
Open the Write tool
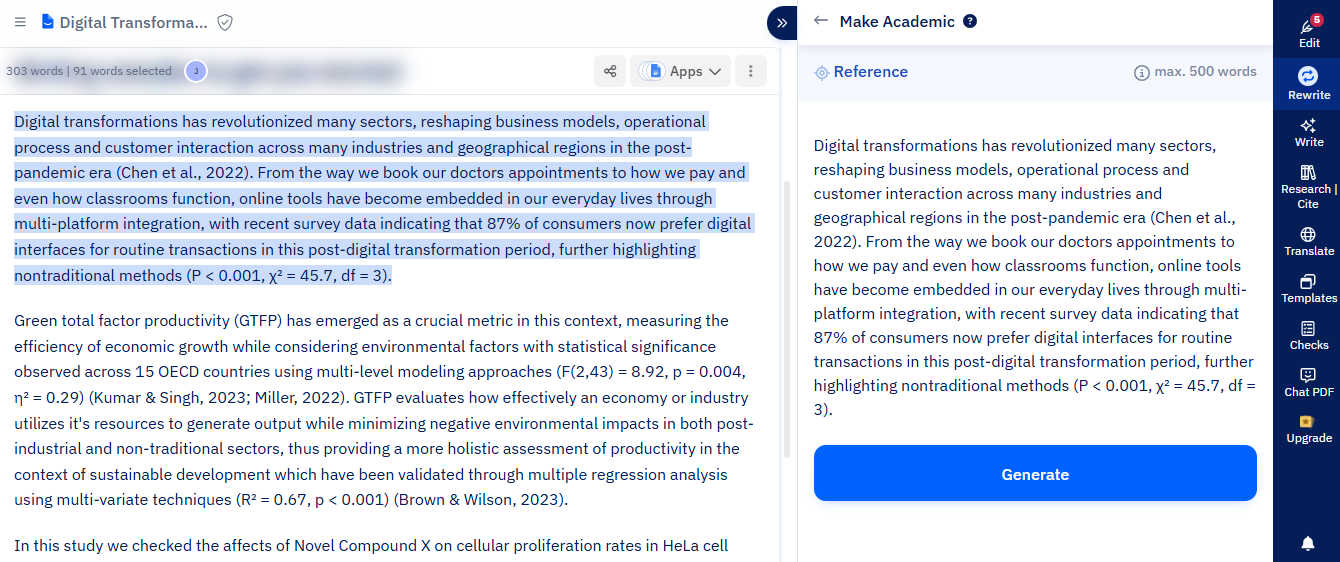point(1308,132)
